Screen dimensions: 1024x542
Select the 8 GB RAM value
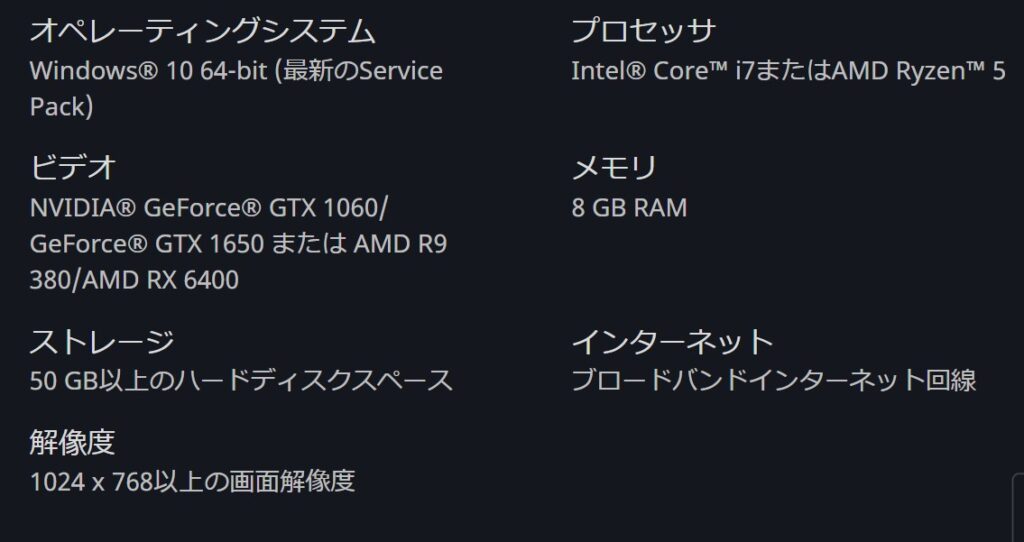point(630,208)
